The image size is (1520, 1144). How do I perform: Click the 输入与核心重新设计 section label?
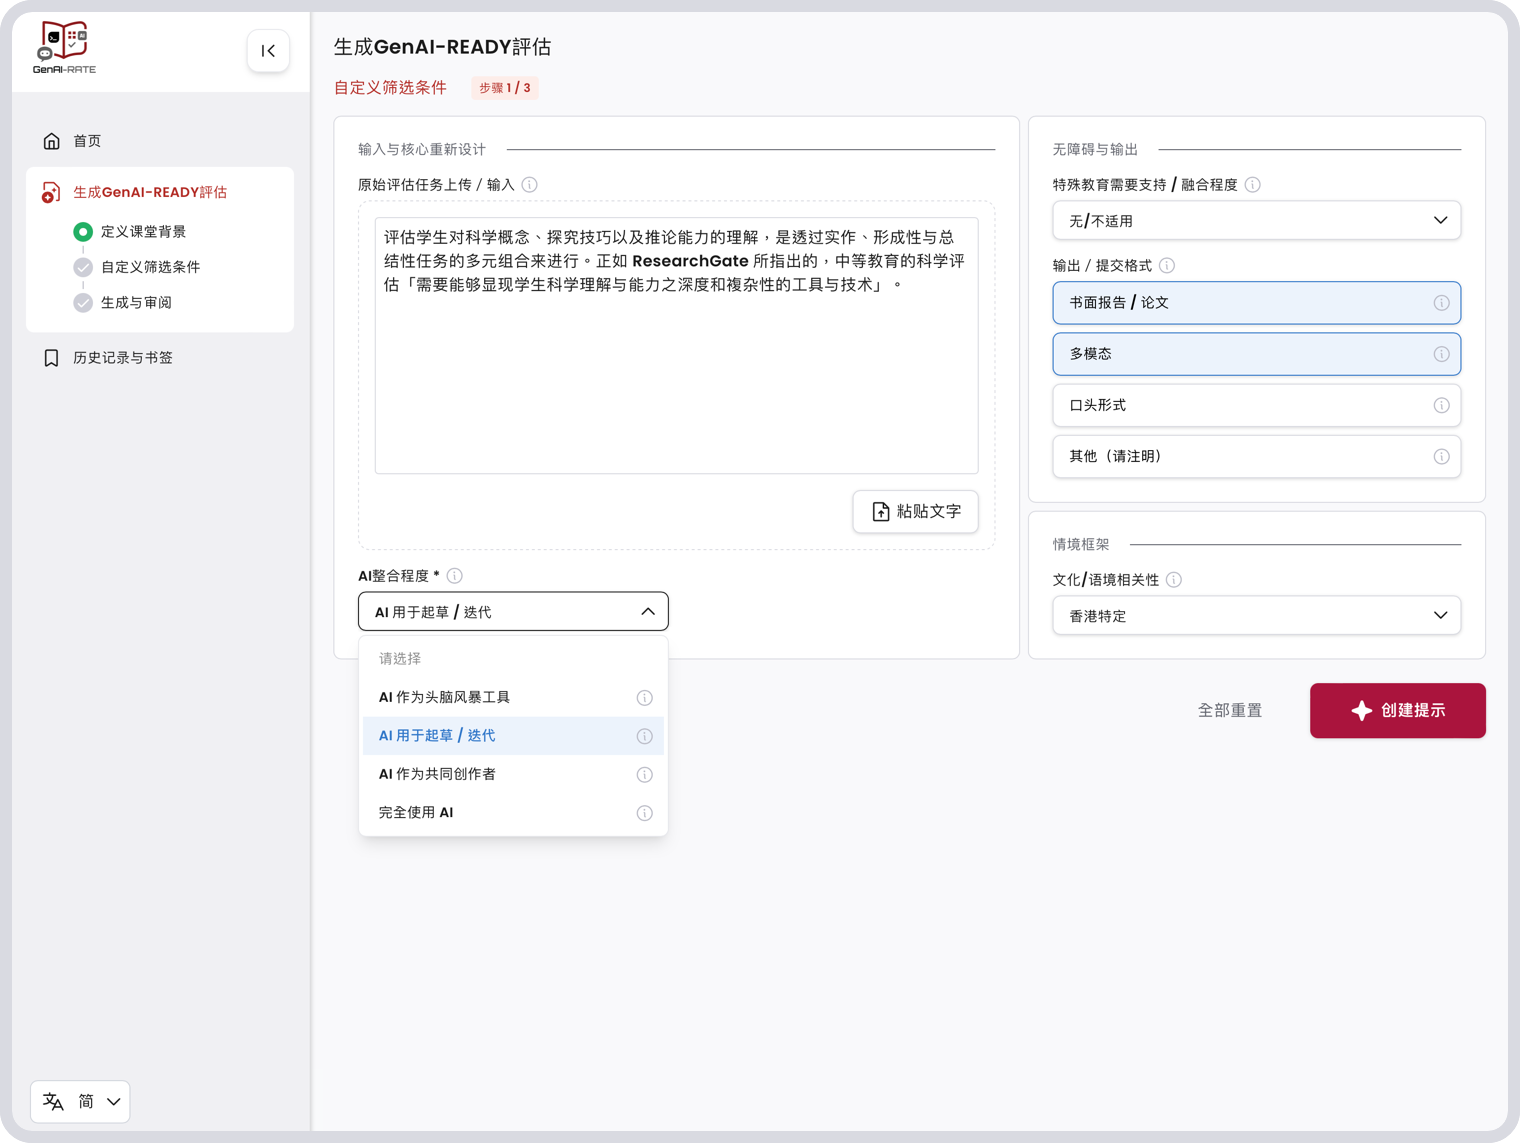point(422,150)
